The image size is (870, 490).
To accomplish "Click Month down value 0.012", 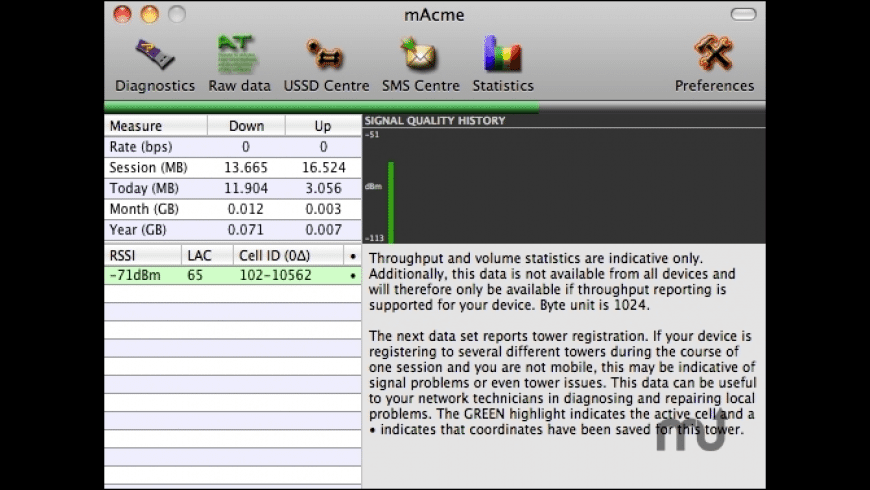I will point(246,209).
